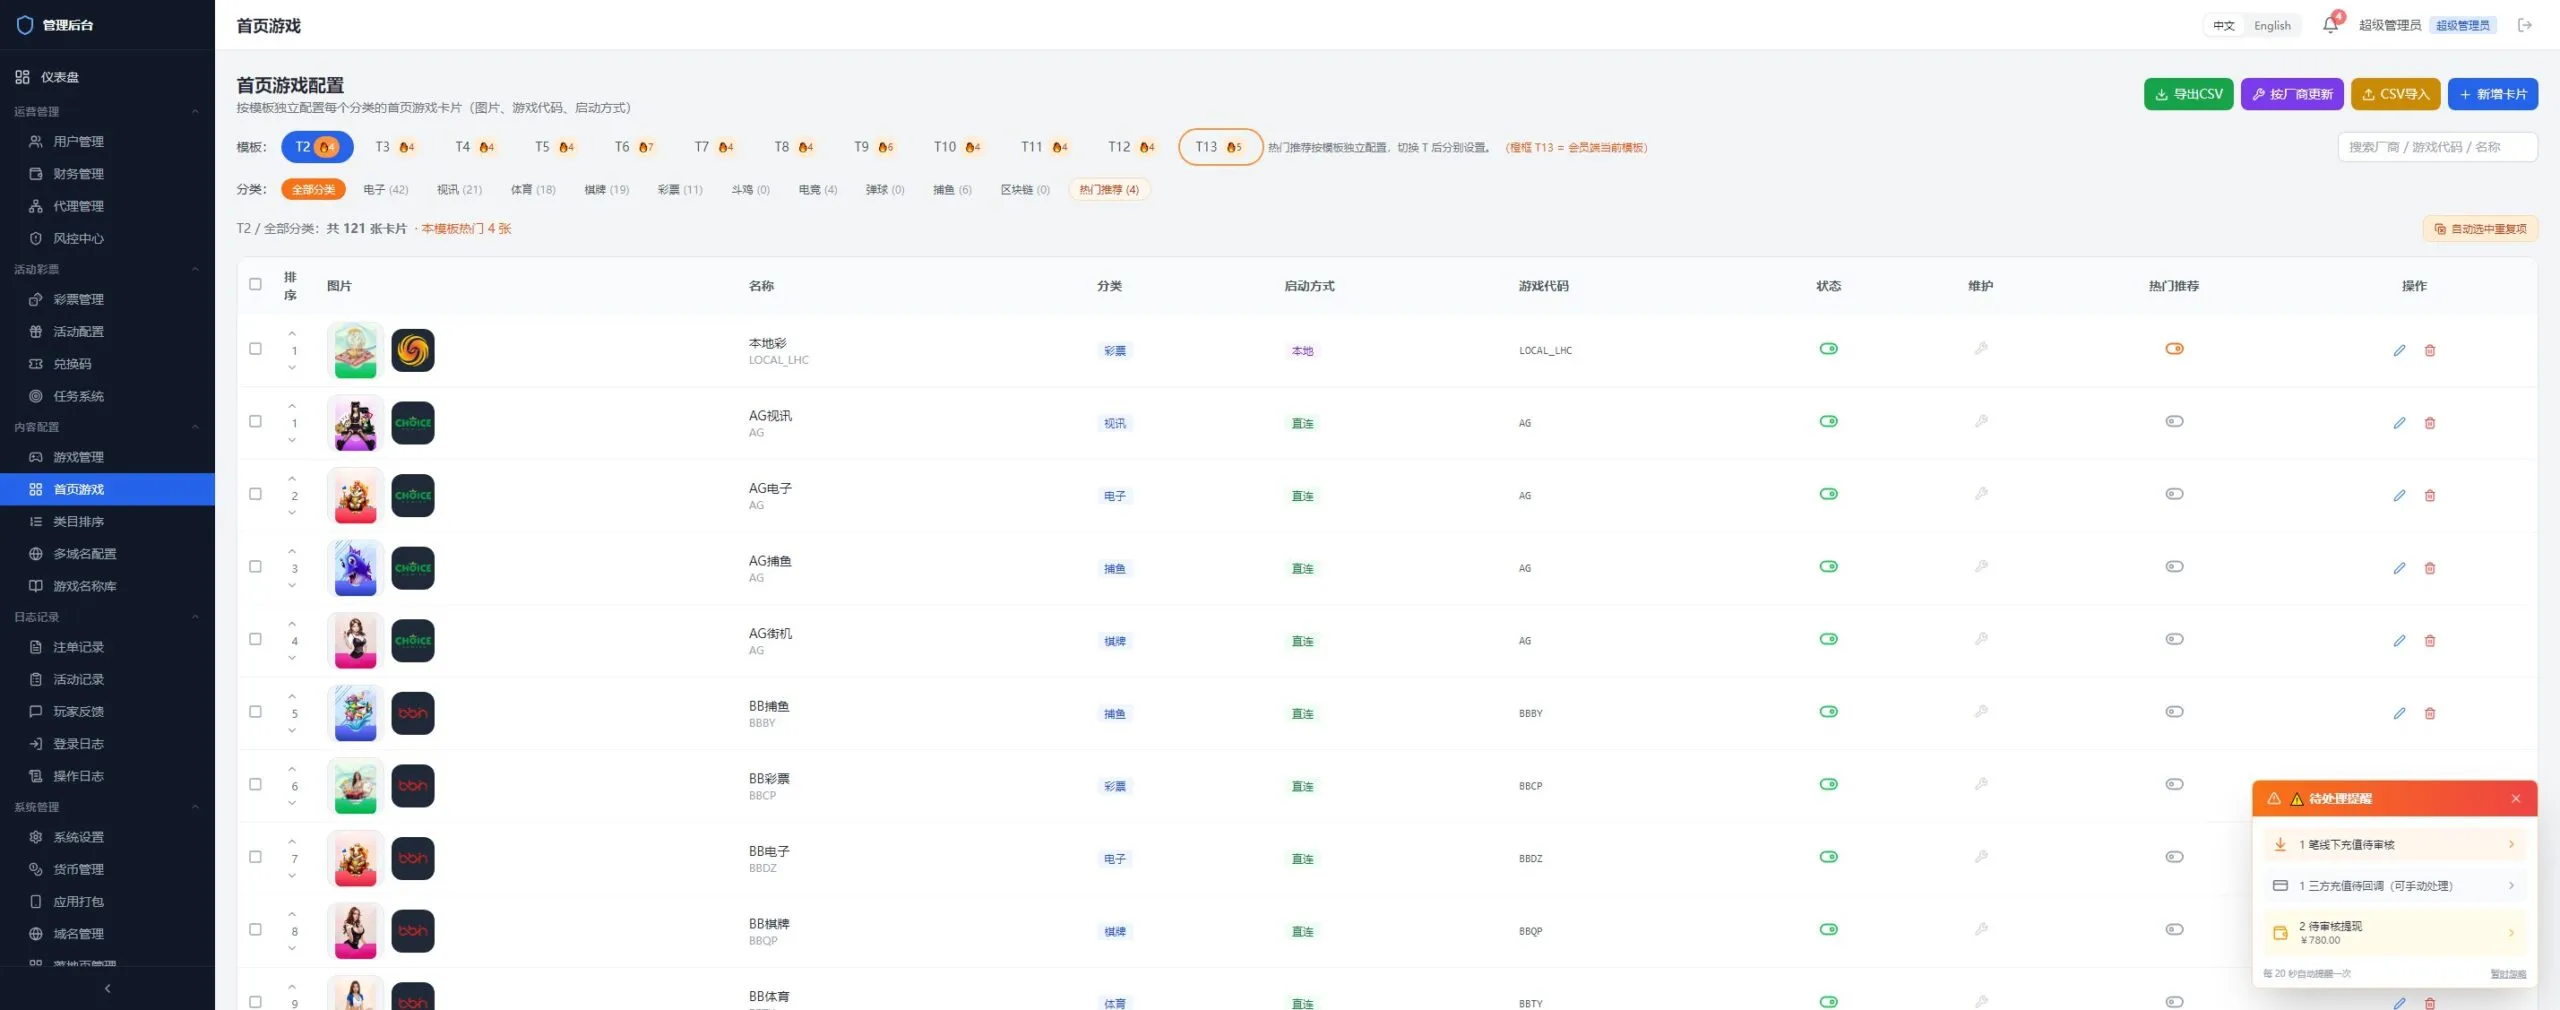Tick the checkbox for the BB棋牌 row
Screen dimensions: 2560x1010
(255, 929)
